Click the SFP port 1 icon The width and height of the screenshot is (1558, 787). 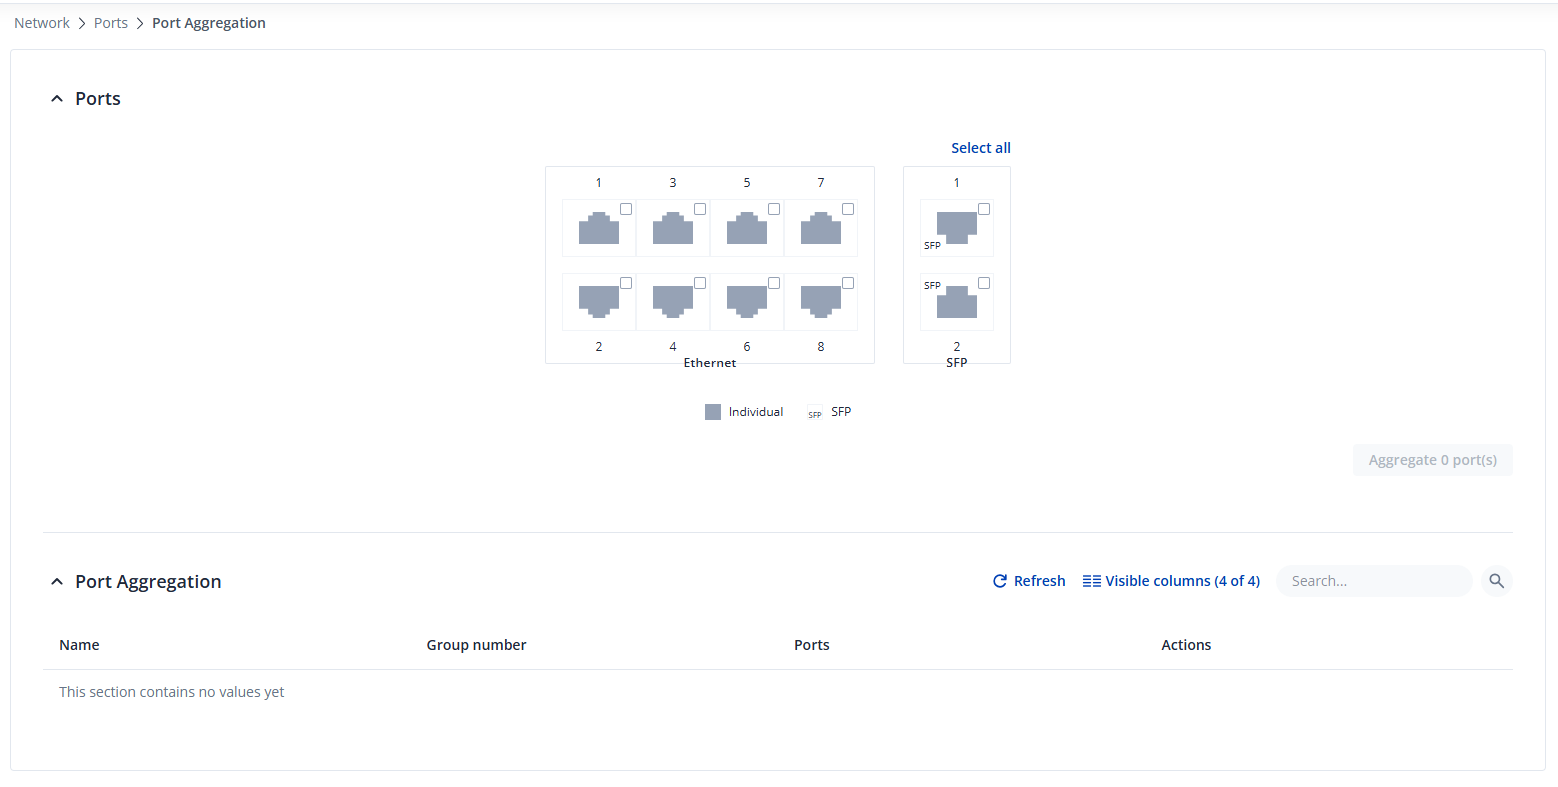(956, 228)
